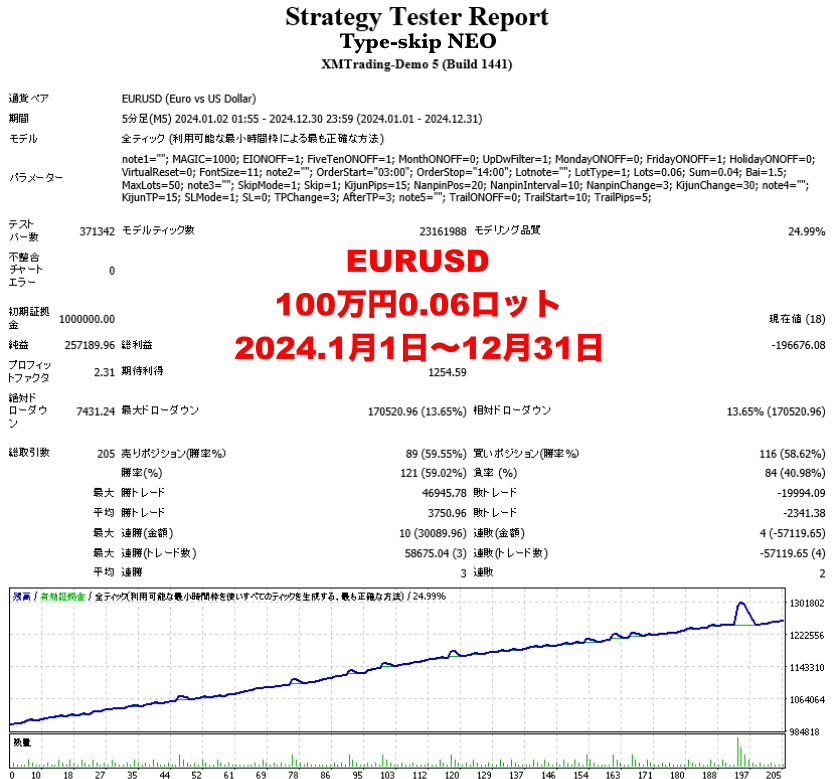
Task: Click the パラメーター row label
Action: coord(36,178)
